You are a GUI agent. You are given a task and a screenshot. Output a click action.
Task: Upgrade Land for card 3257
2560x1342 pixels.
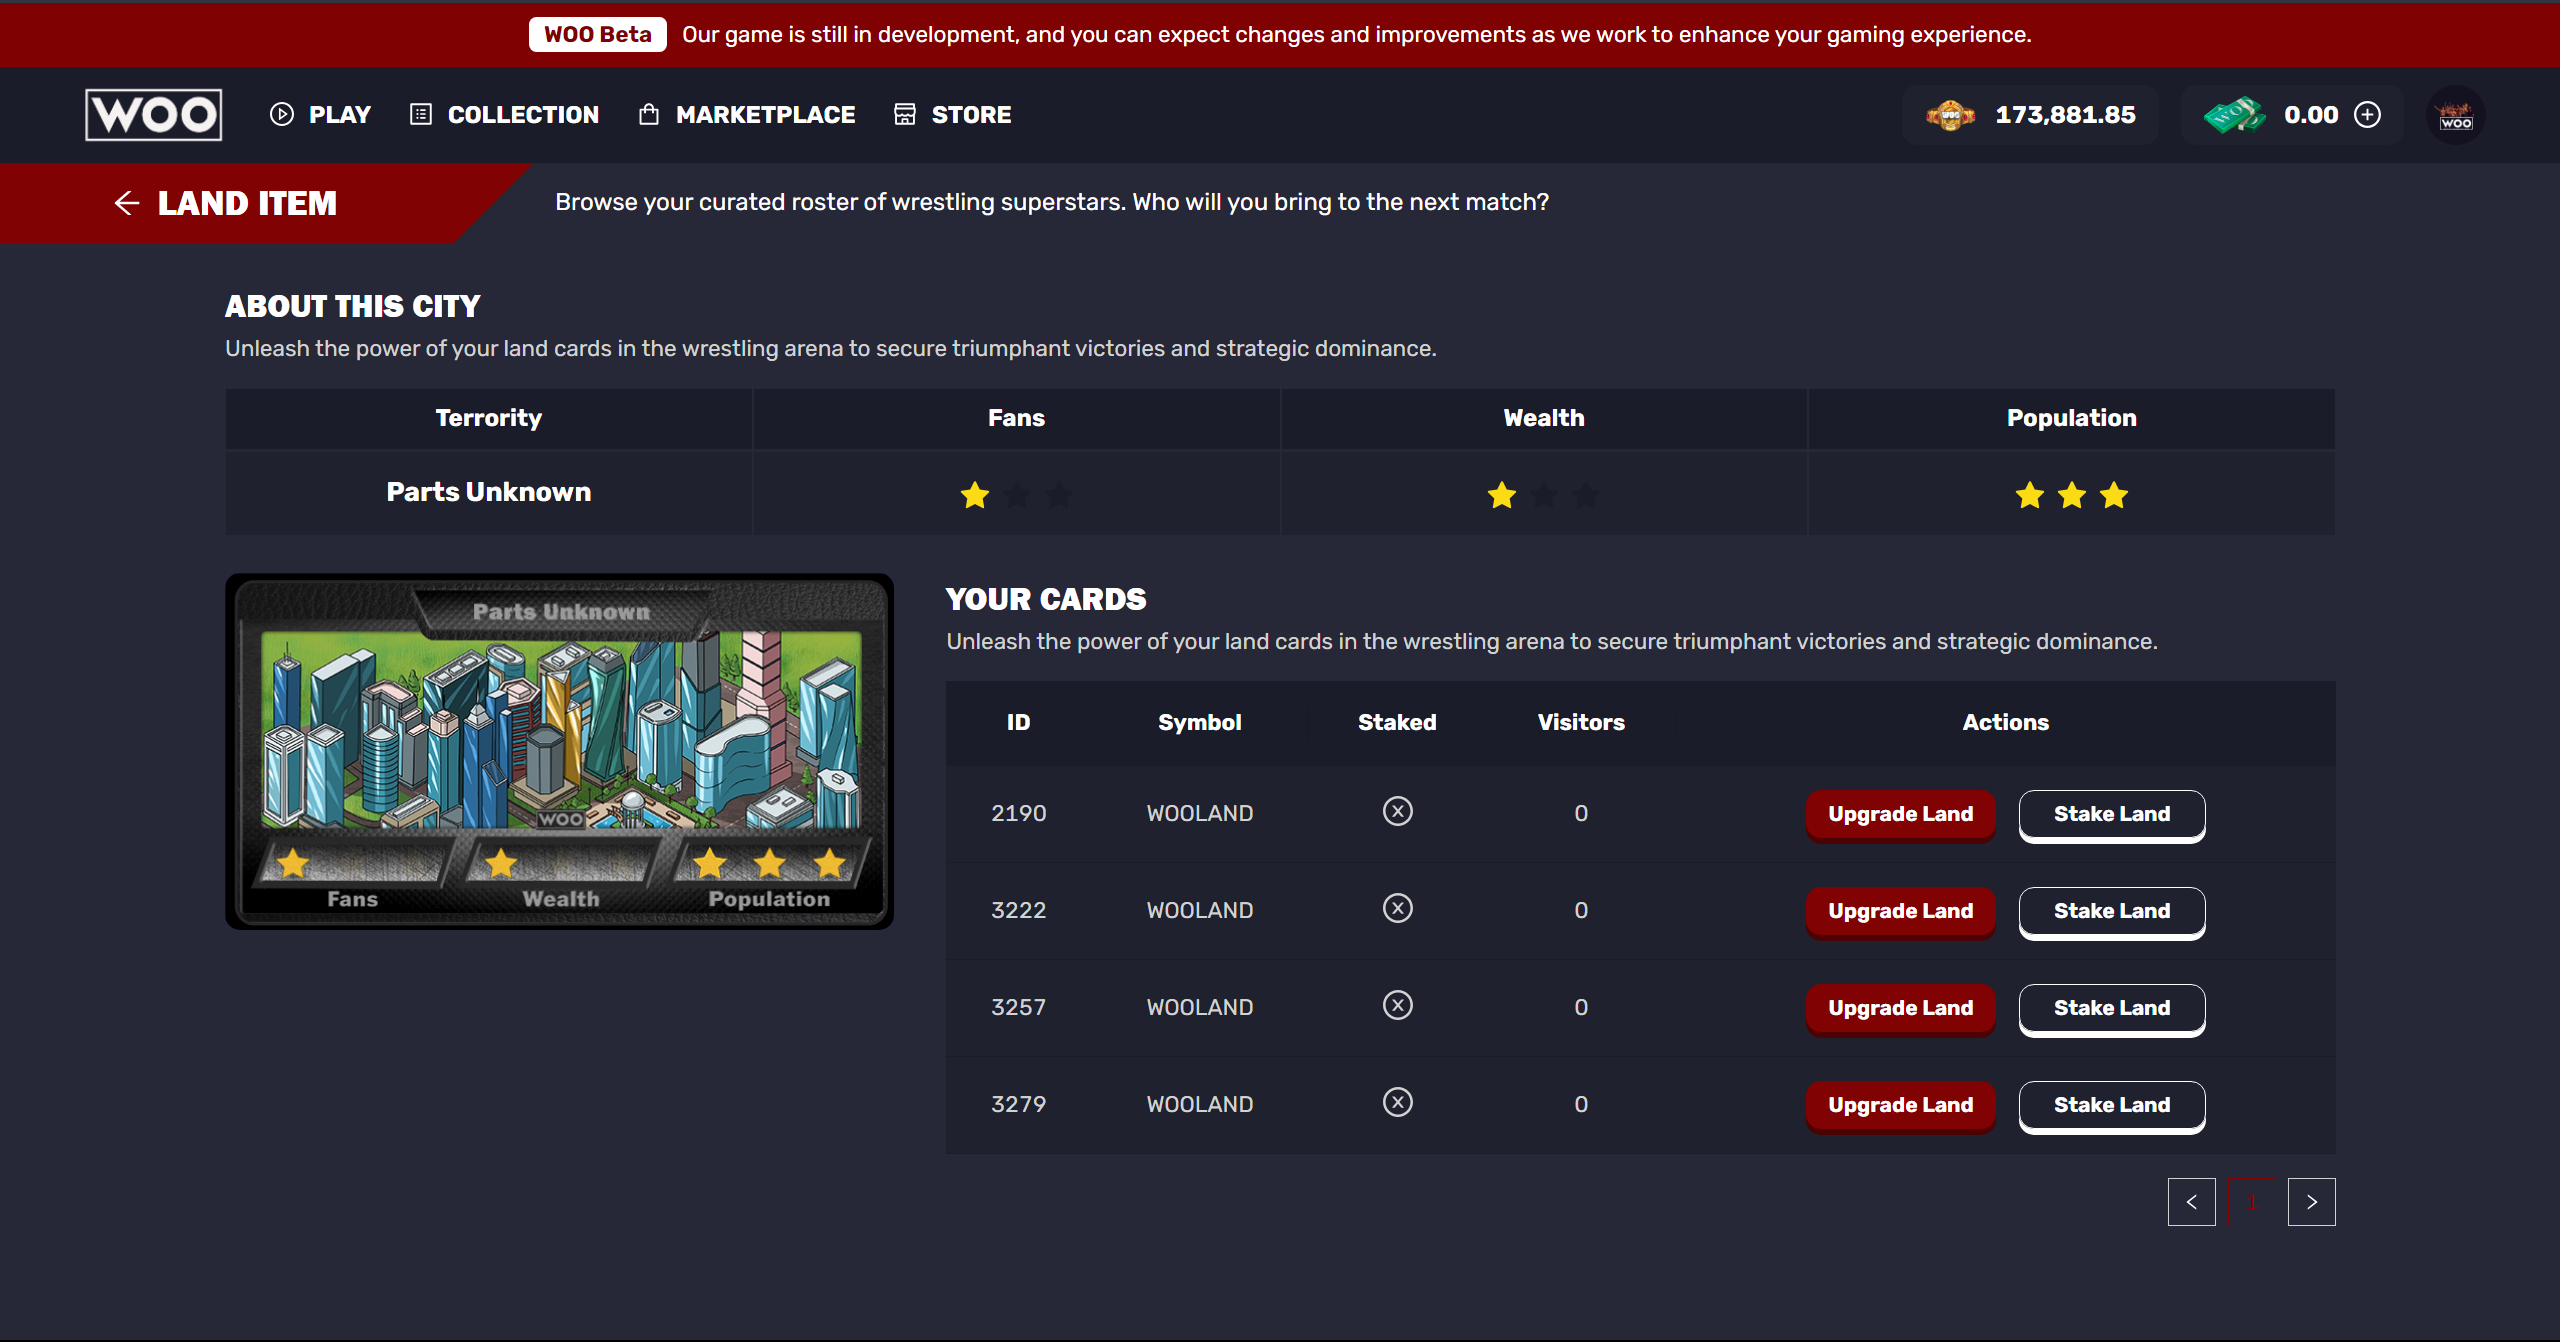pos(1900,1008)
